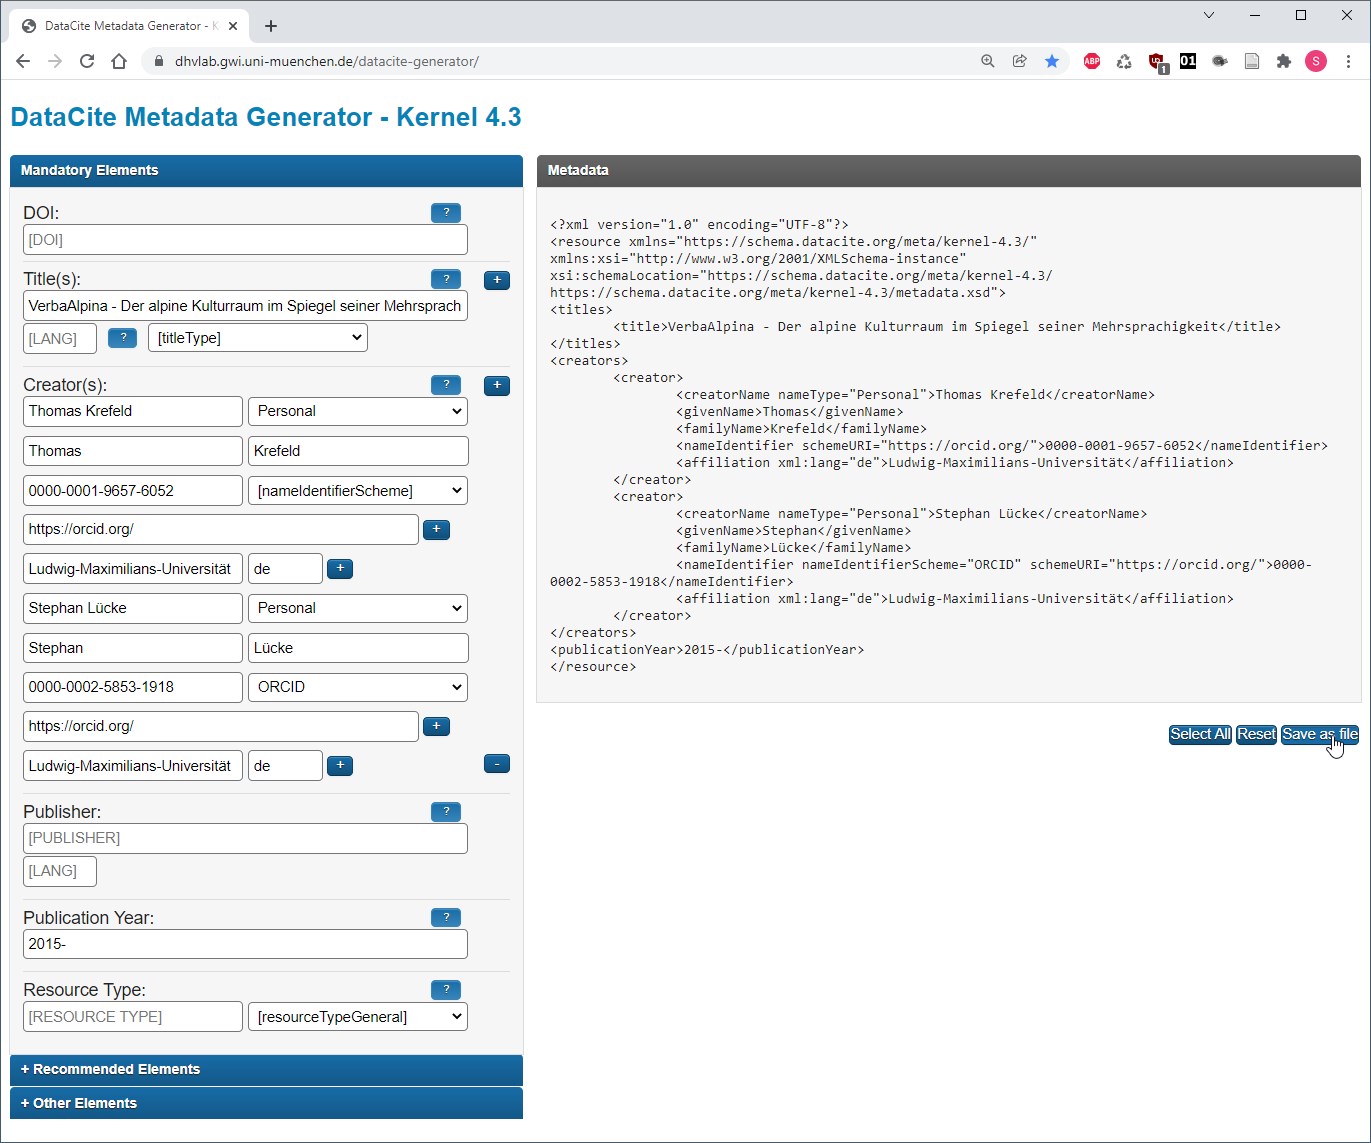Expand the Other Elements section
Image resolution: width=1371 pixels, height=1143 pixels.
[266, 1103]
